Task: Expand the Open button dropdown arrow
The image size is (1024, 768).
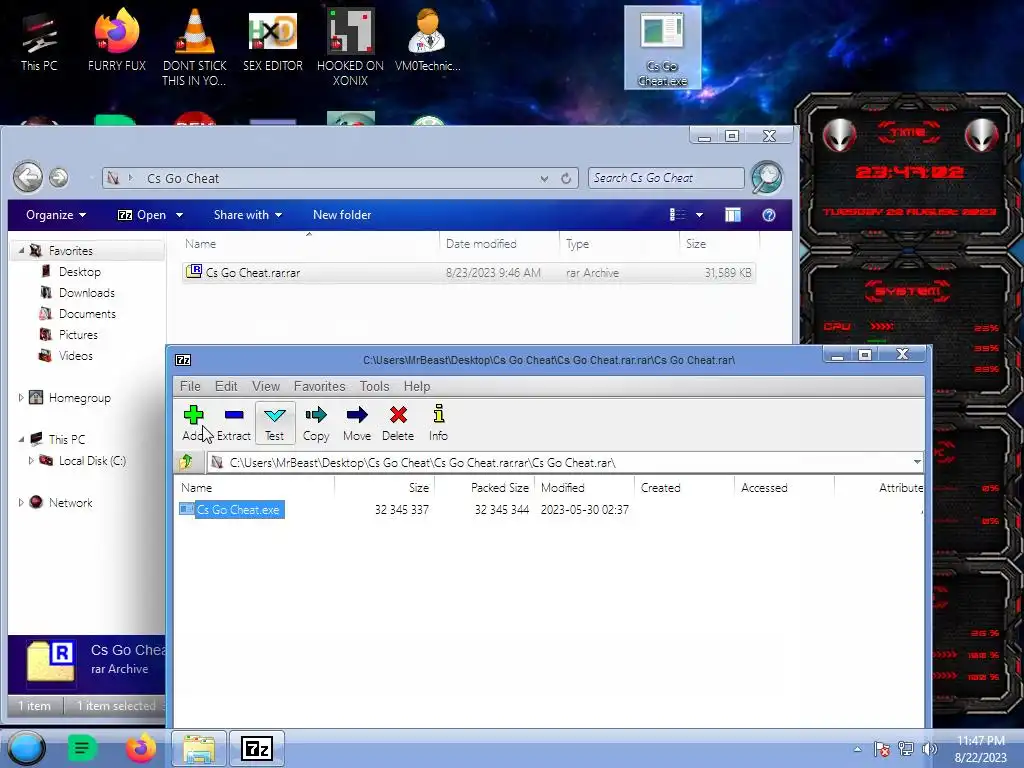Action: tap(179, 215)
